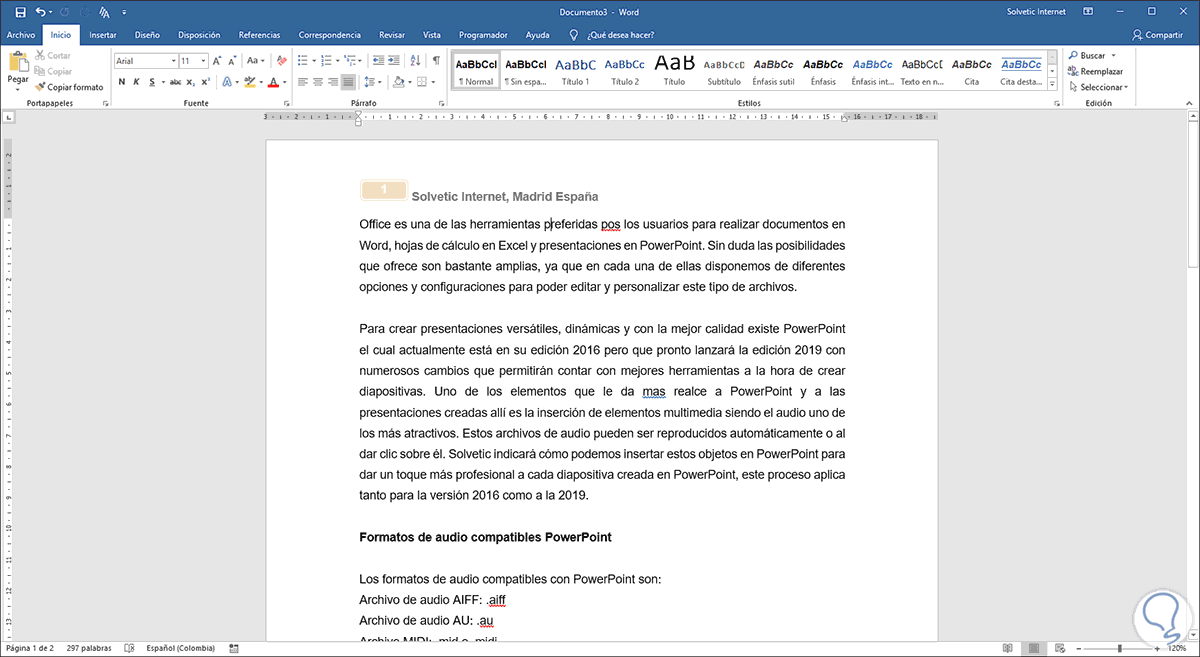Apply the Subtítulo style
This screenshot has width=1200, height=657.
click(724, 71)
